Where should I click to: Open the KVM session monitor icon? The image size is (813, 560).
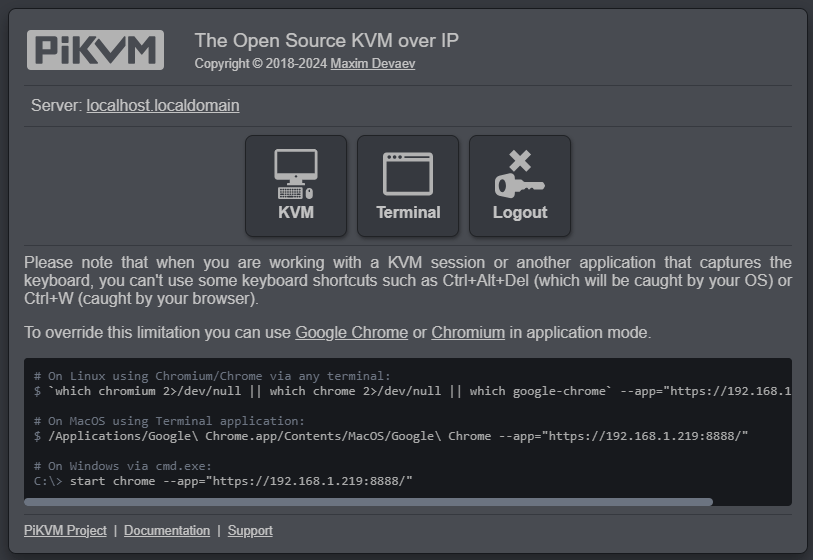pyautogui.click(x=295, y=174)
